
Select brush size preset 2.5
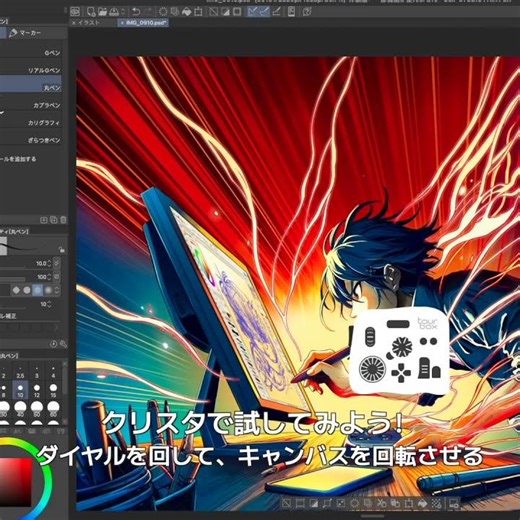[x=20, y=371]
